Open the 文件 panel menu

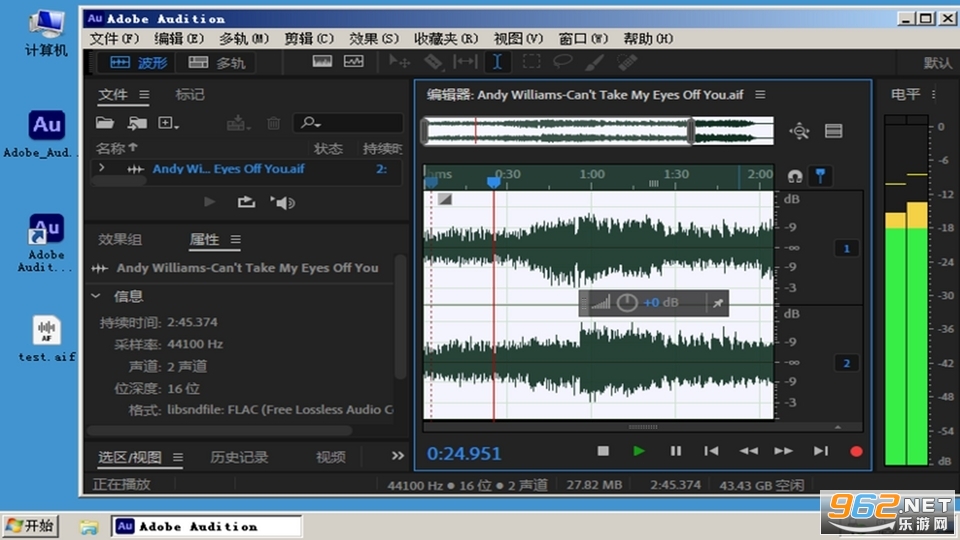[144, 95]
